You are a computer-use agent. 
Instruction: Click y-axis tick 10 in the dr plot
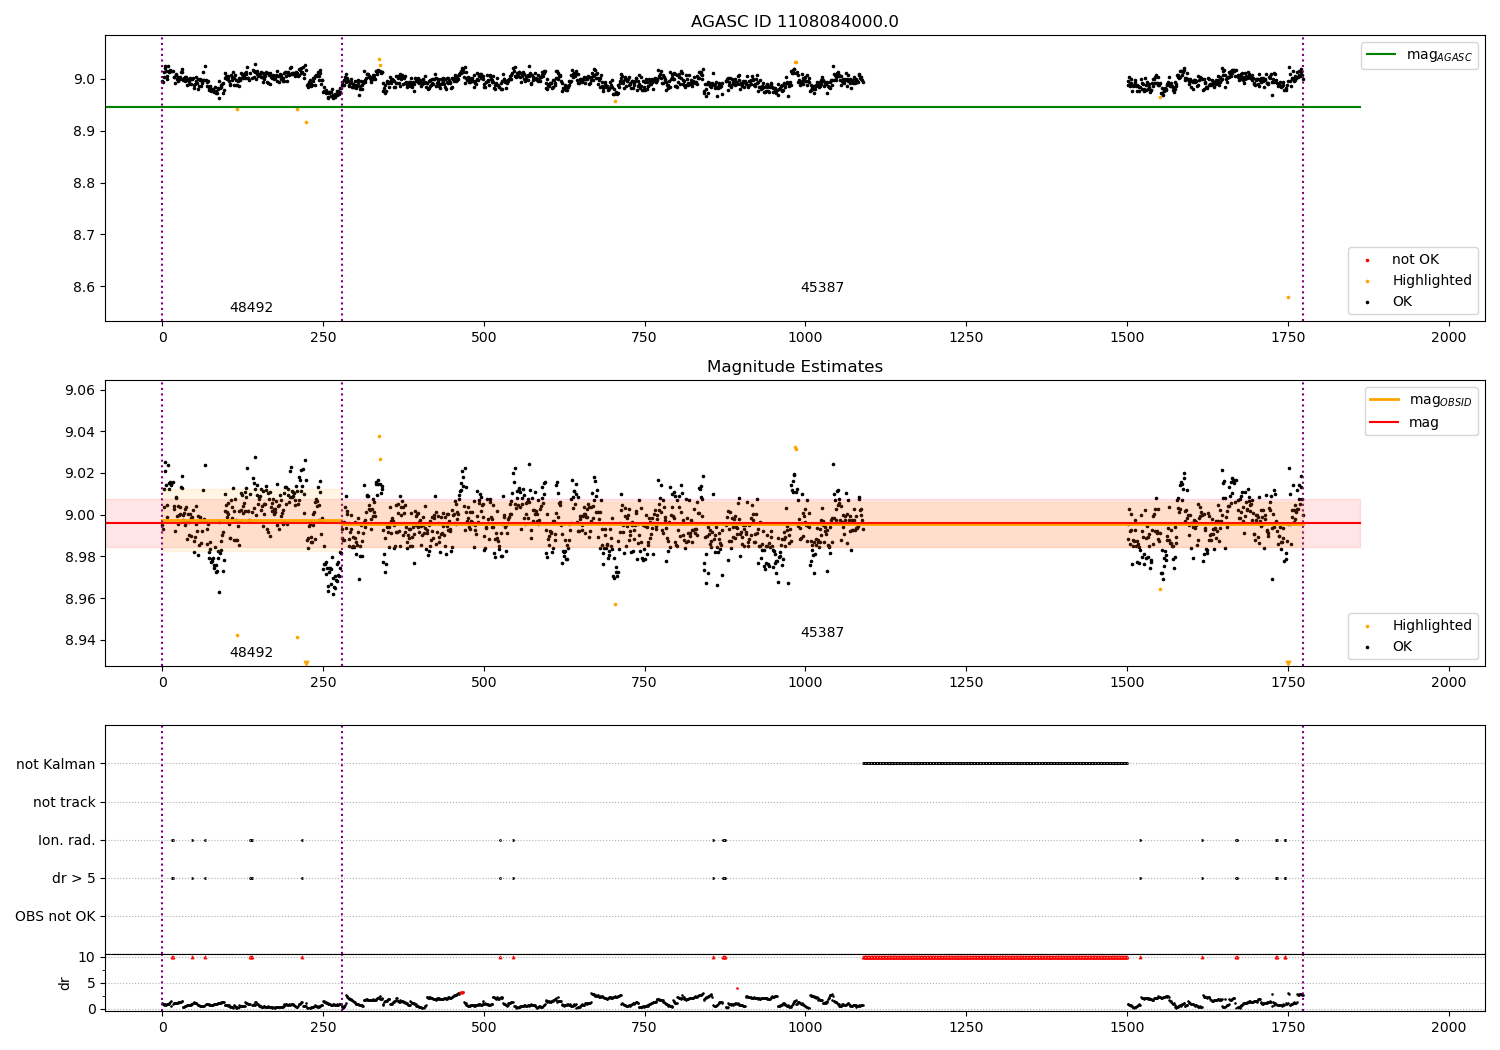point(87,958)
